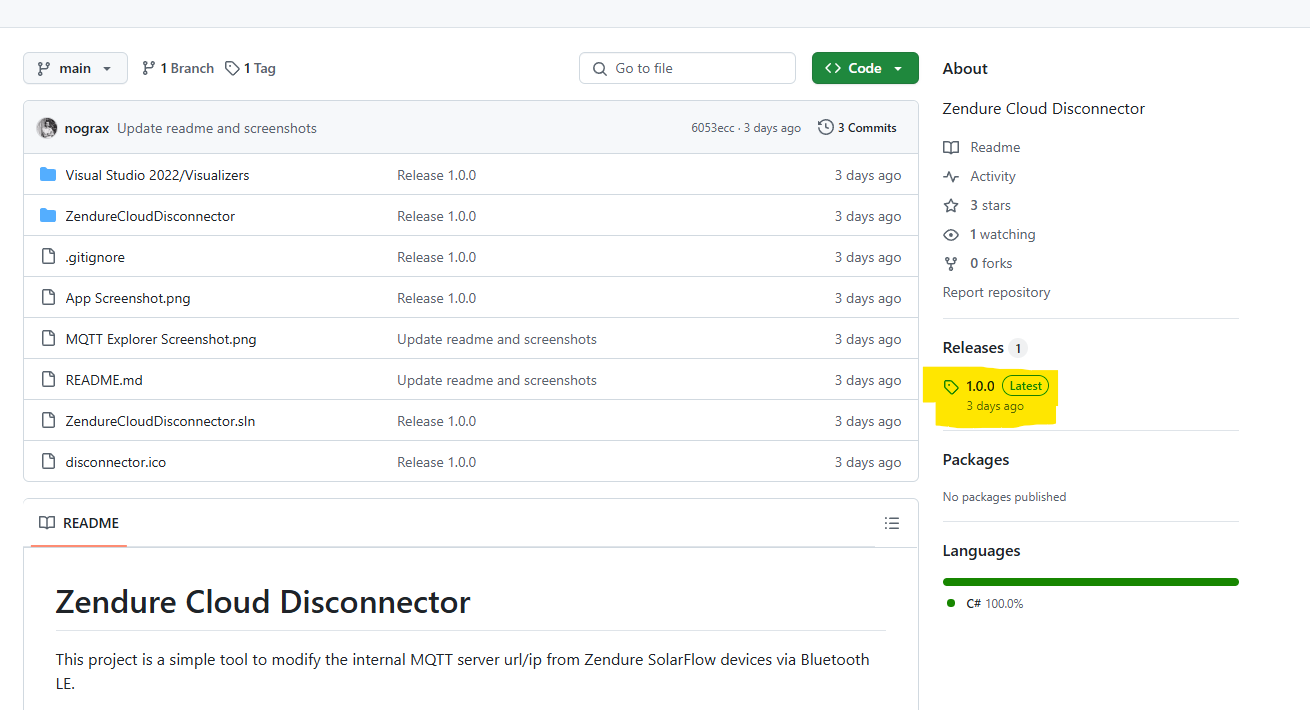Open the README.md file
Viewport: 1310px width, 710px height.
click(x=104, y=380)
